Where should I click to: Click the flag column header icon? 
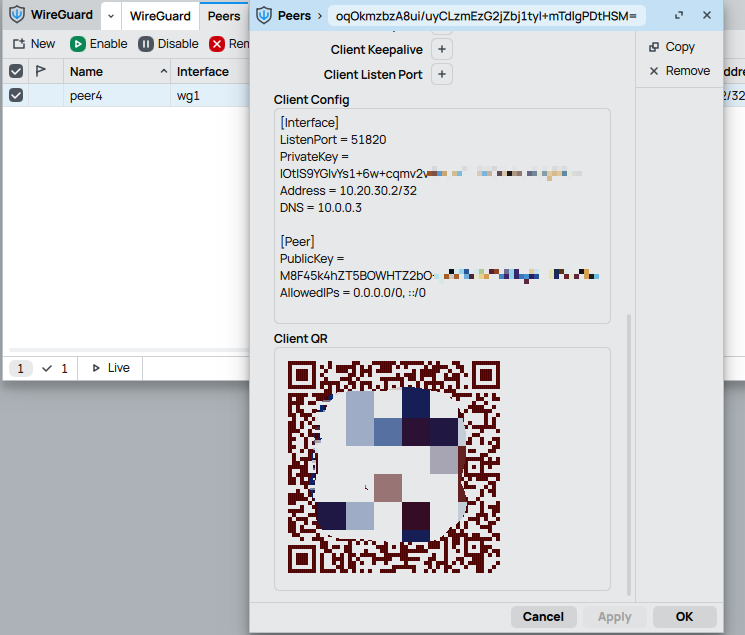click(x=40, y=71)
